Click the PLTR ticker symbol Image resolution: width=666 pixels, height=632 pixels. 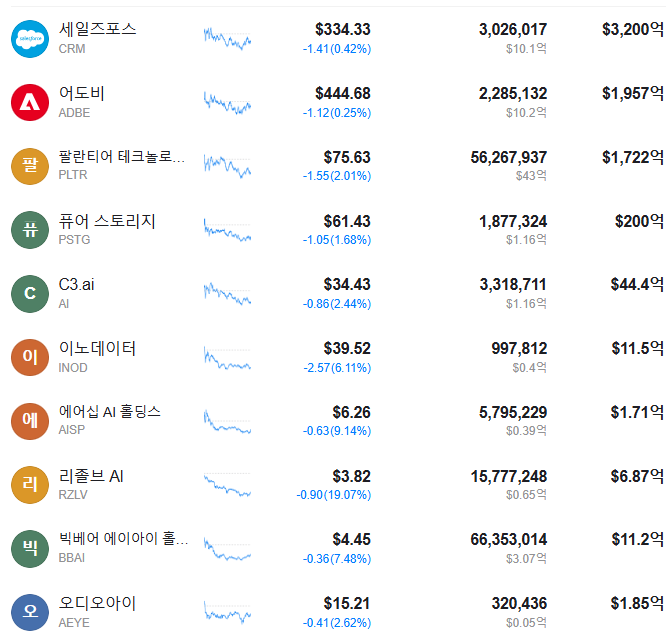tap(73, 175)
